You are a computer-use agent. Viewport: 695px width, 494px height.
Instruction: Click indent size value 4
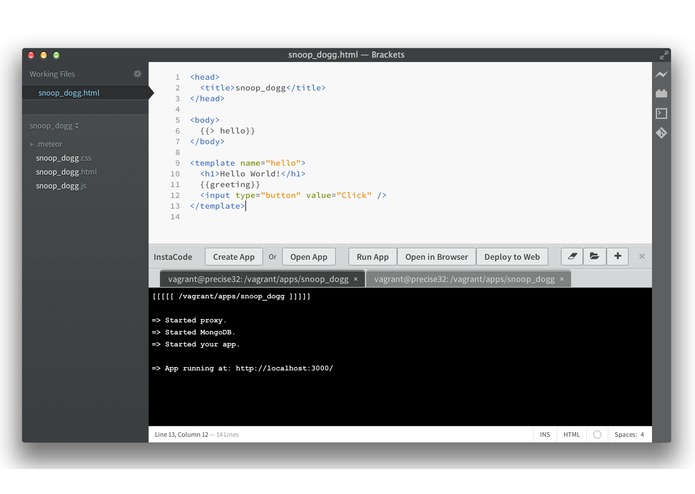[x=642, y=435]
